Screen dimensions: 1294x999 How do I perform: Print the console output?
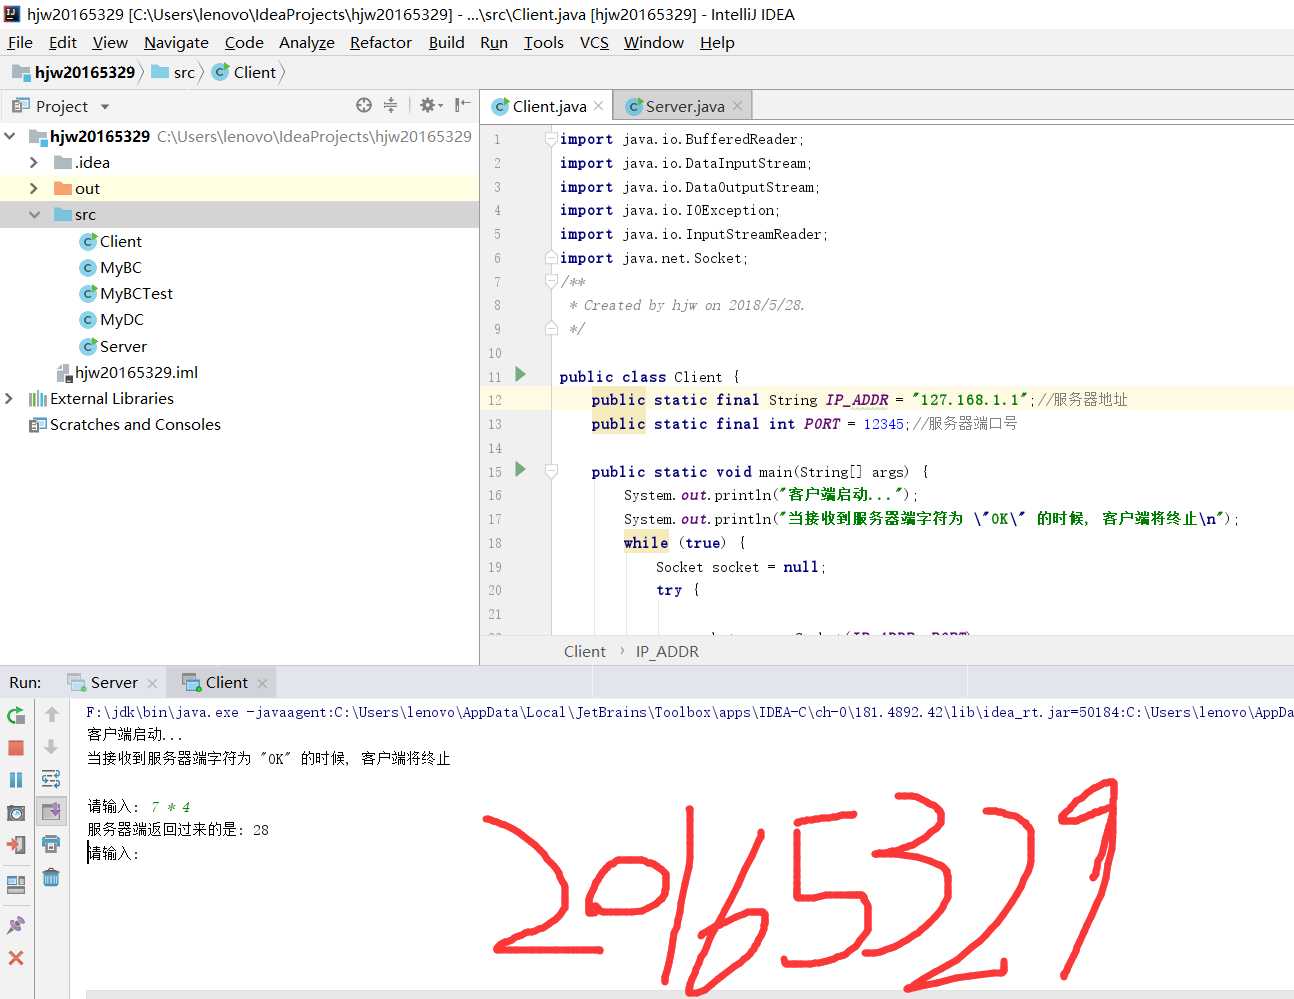51,845
